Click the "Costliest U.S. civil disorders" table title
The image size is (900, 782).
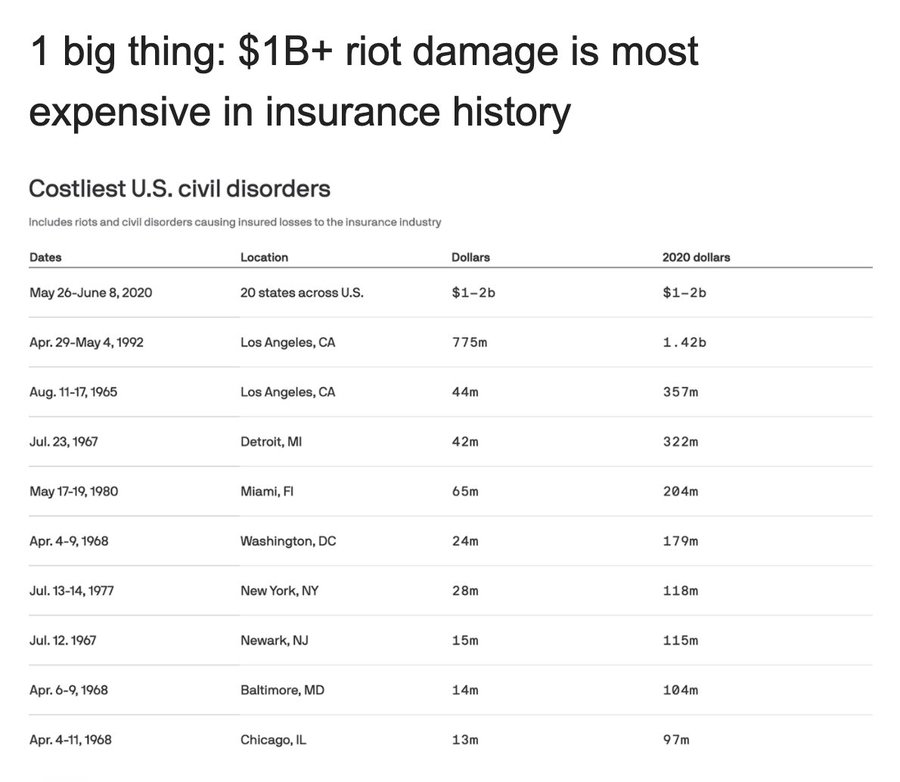tap(180, 188)
